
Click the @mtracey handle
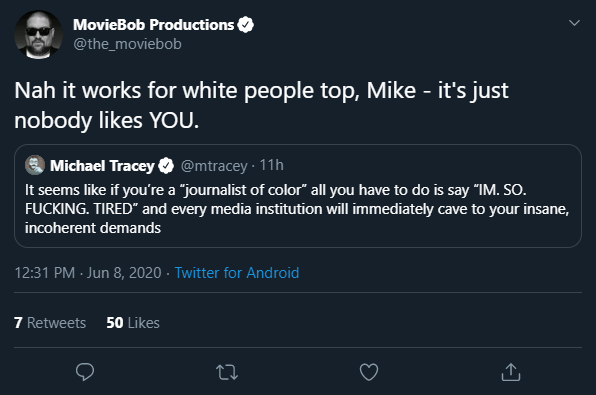pyautogui.click(x=214, y=166)
